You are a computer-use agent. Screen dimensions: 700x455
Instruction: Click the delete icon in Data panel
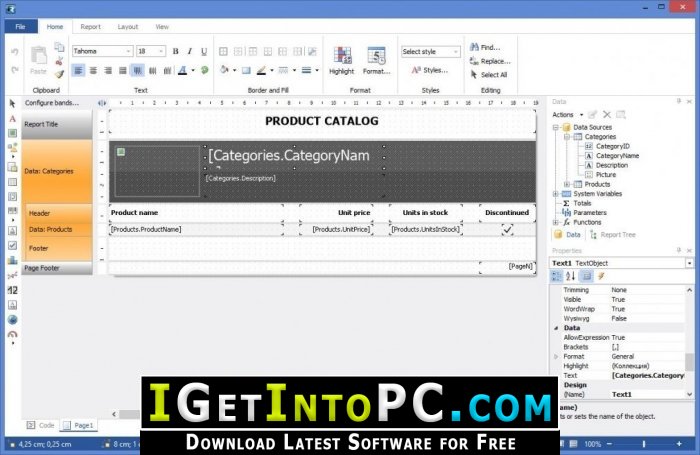coord(606,115)
